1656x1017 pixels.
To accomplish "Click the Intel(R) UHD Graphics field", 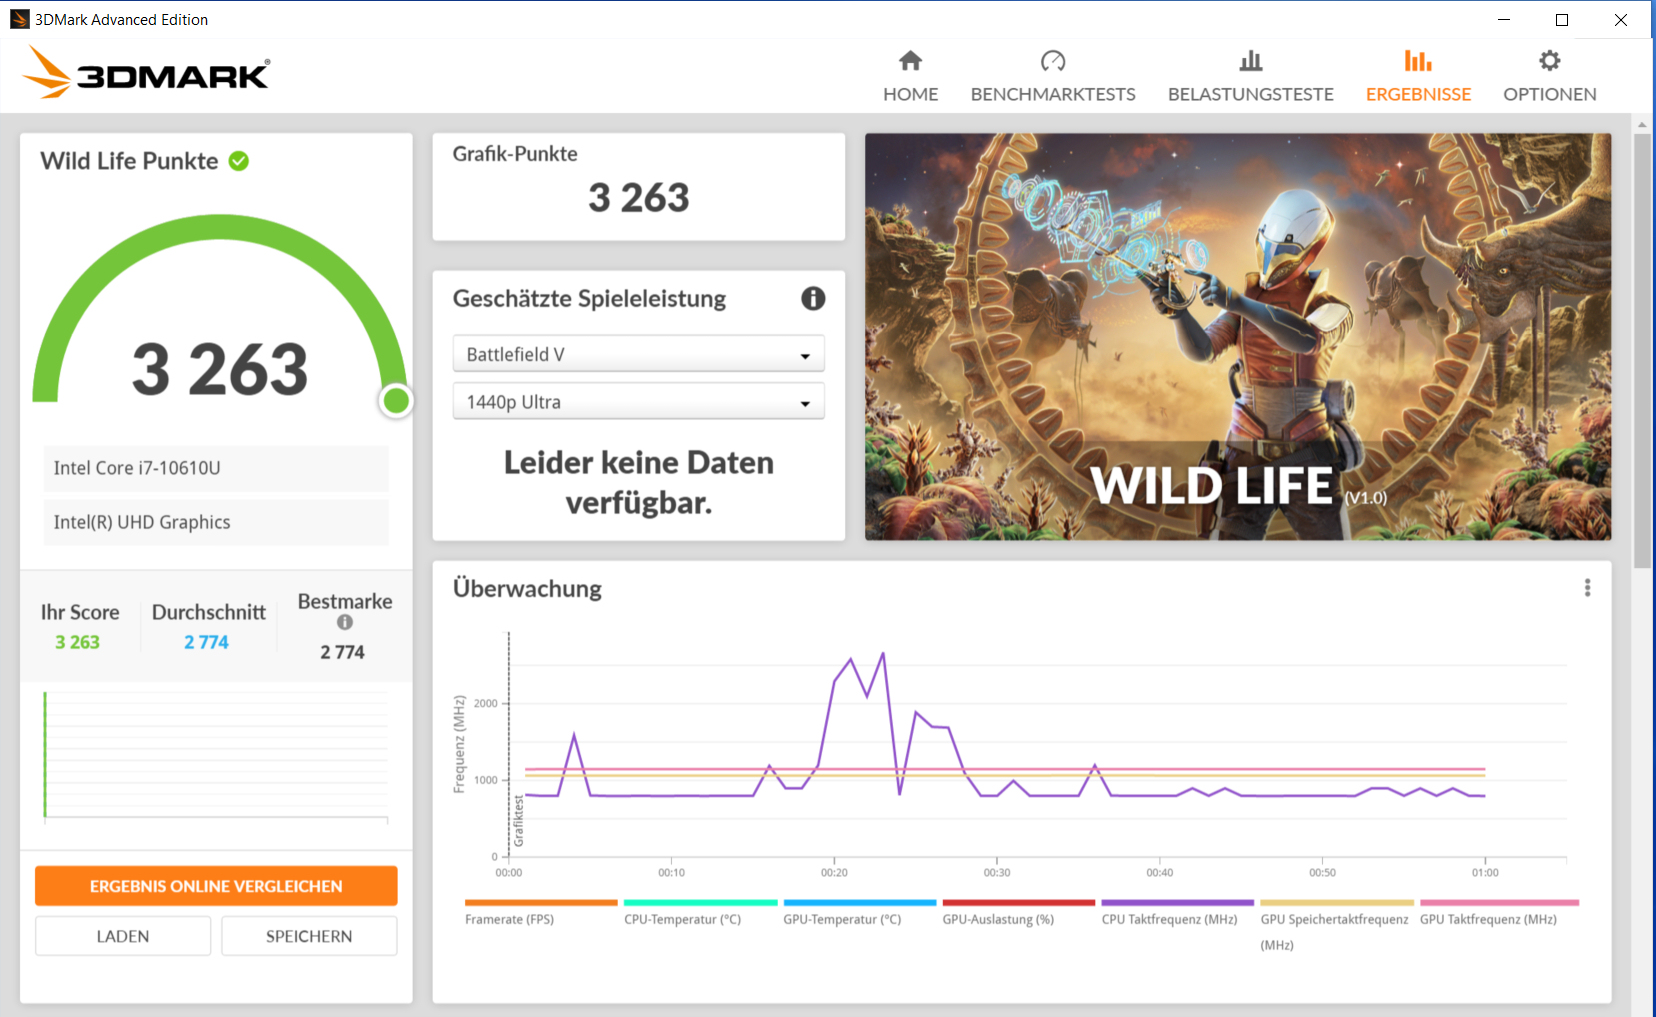I will click(216, 522).
